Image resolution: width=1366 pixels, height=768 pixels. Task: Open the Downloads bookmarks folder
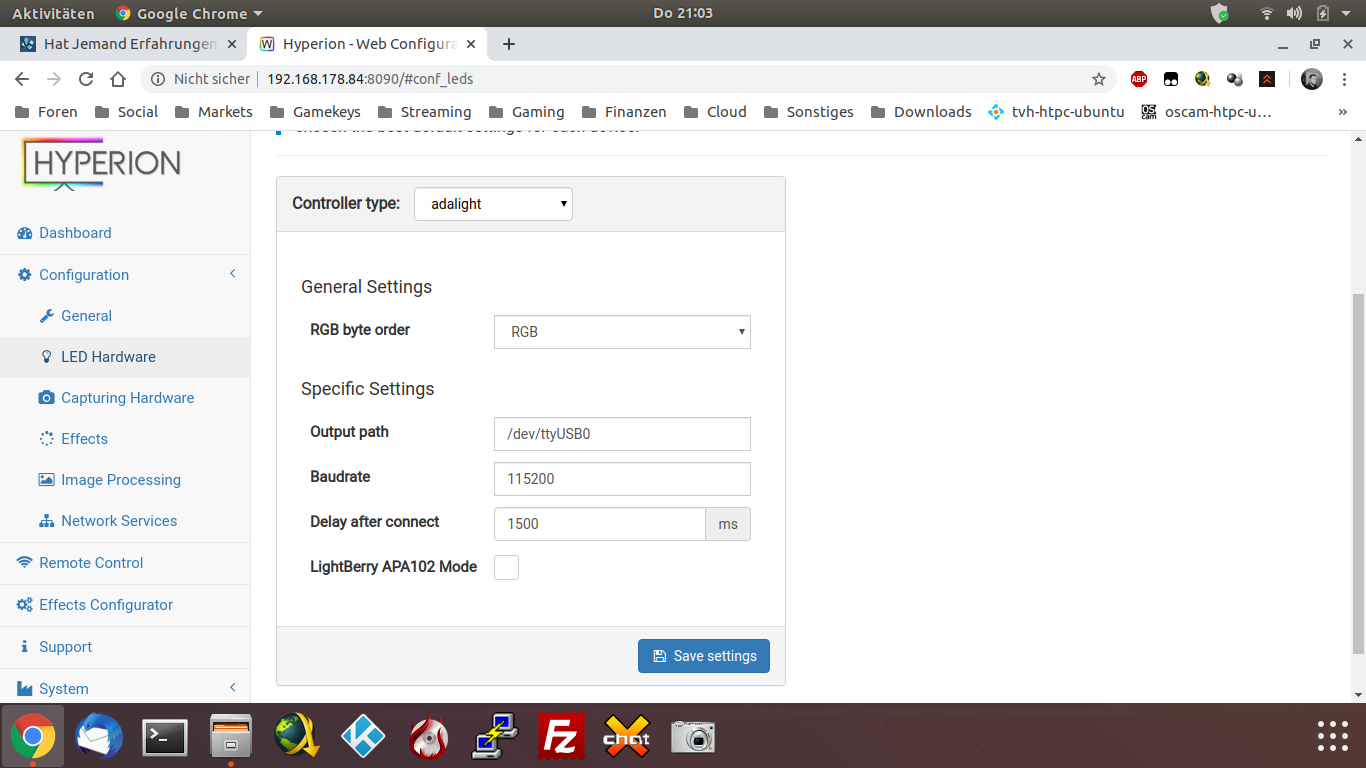[x=921, y=112]
